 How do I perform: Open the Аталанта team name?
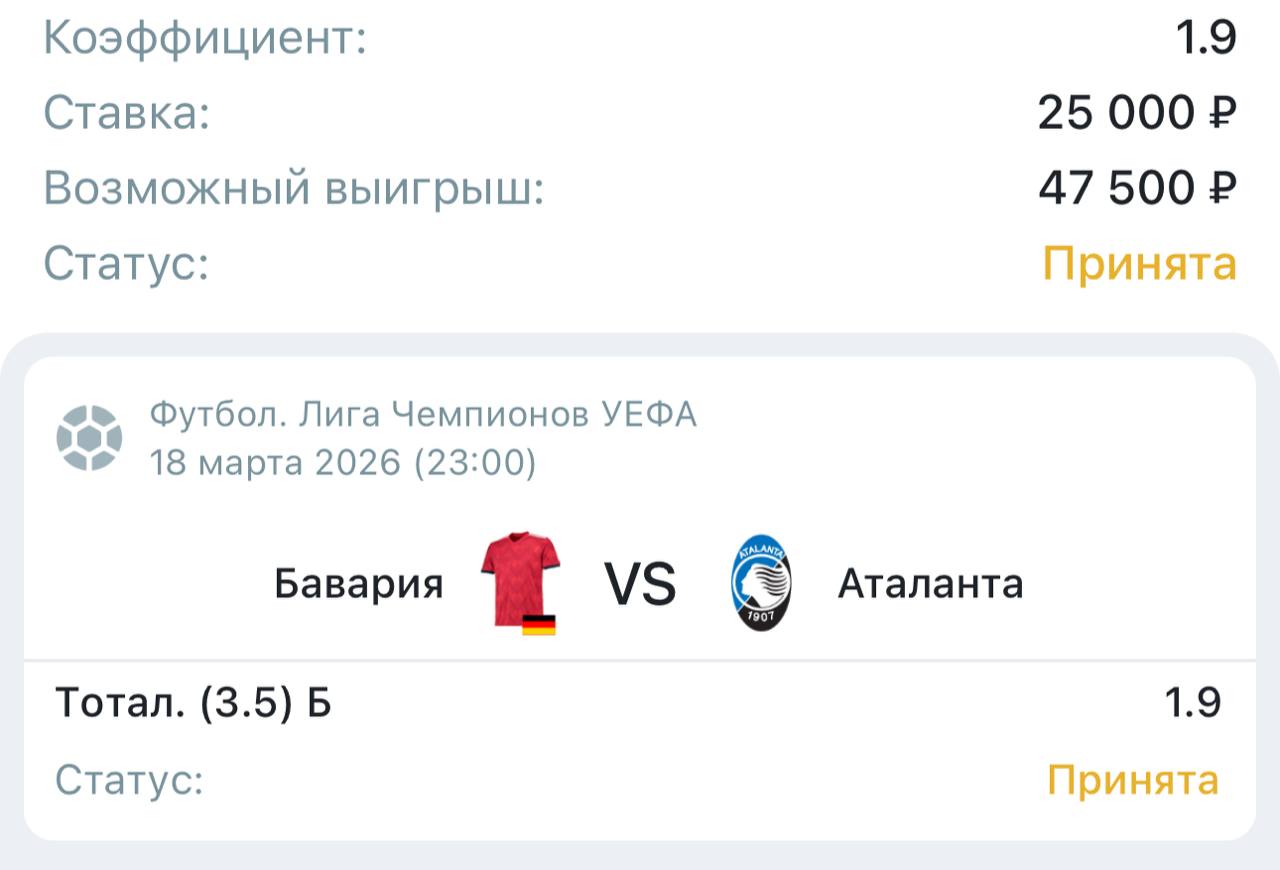pyautogui.click(x=930, y=584)
